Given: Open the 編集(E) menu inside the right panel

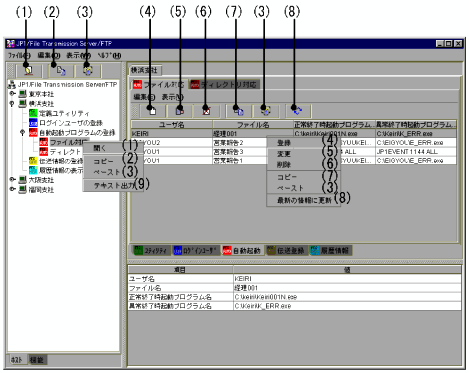Looking at the screenshot, I should (x=144, y=97).
